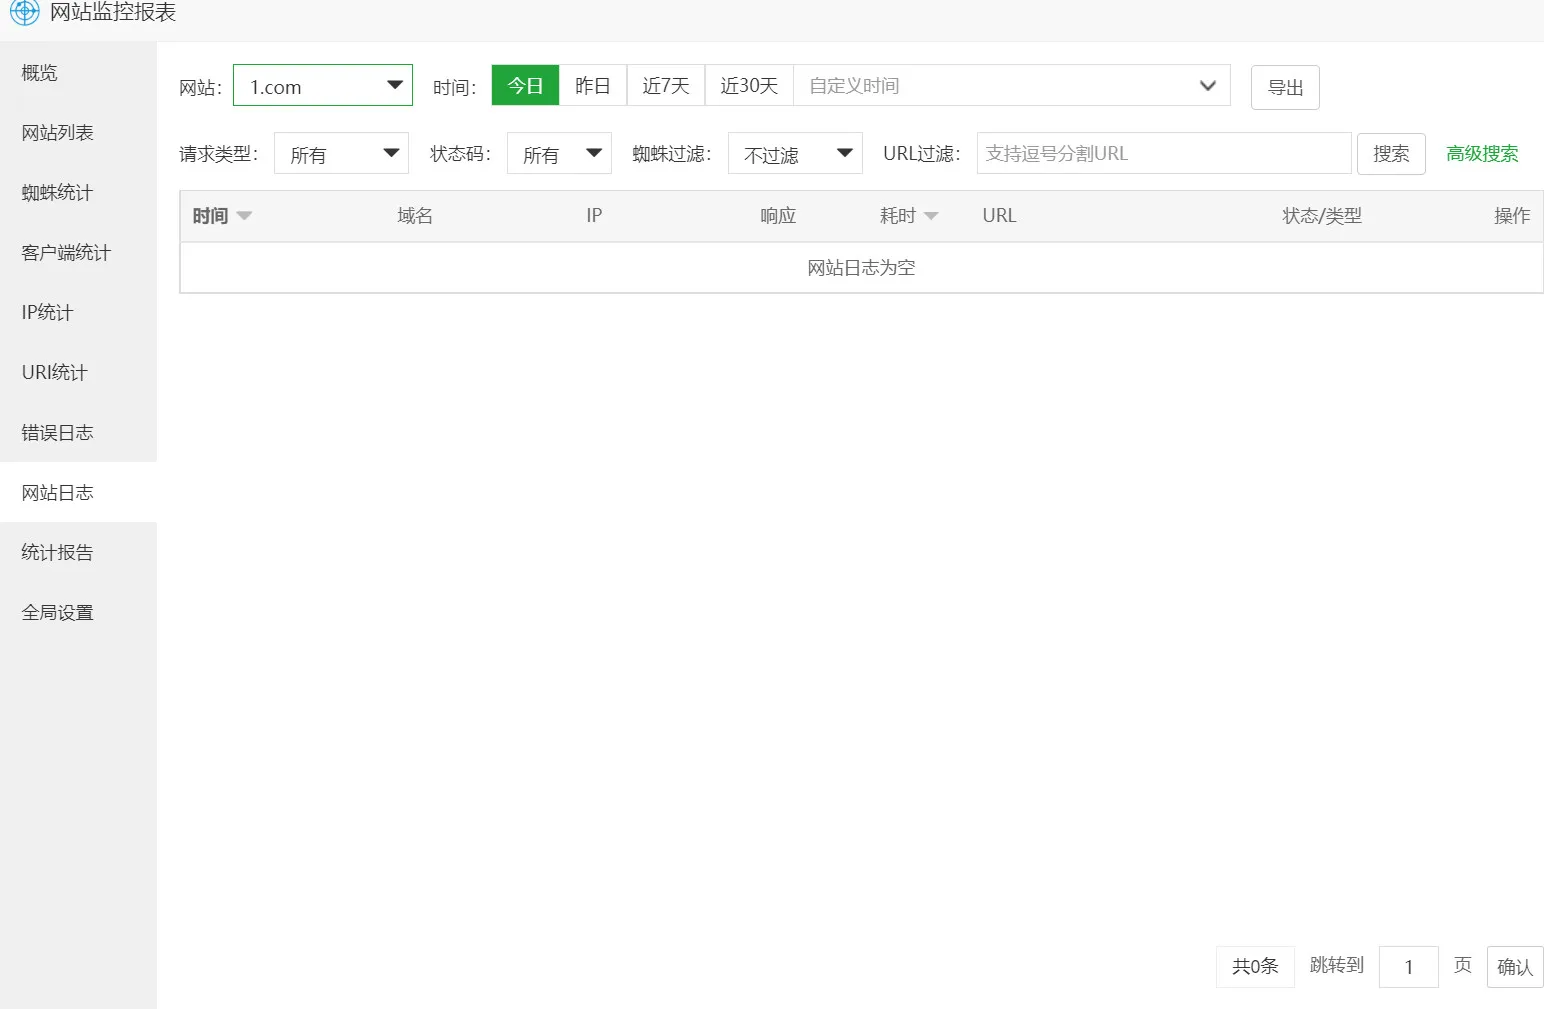Go to 客户端统计 in the sidebar
Viewport: 1544px width, 1009px height.
point(78,252)
